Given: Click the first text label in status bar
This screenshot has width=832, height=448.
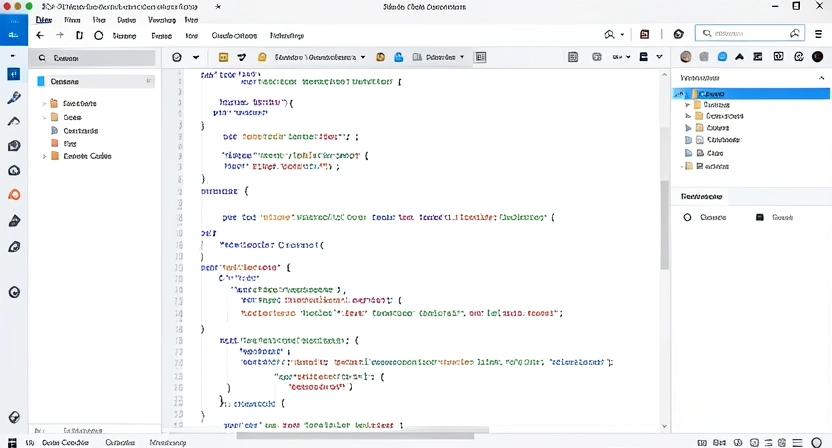Looking at the screenshot, I should (x=65, y=442).
